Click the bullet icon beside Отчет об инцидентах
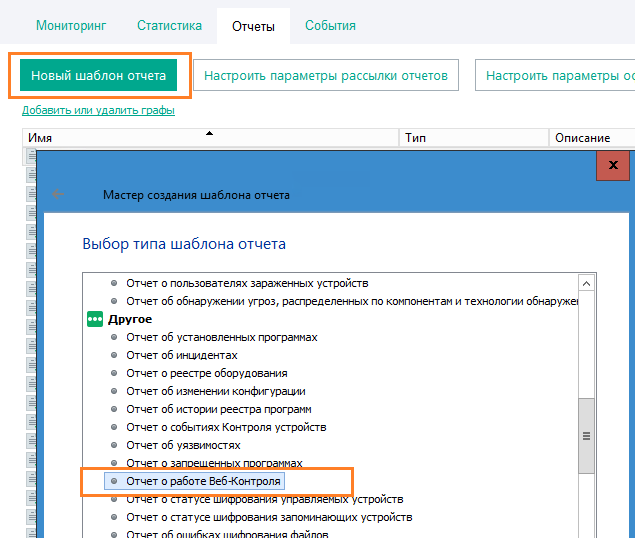 114,355
